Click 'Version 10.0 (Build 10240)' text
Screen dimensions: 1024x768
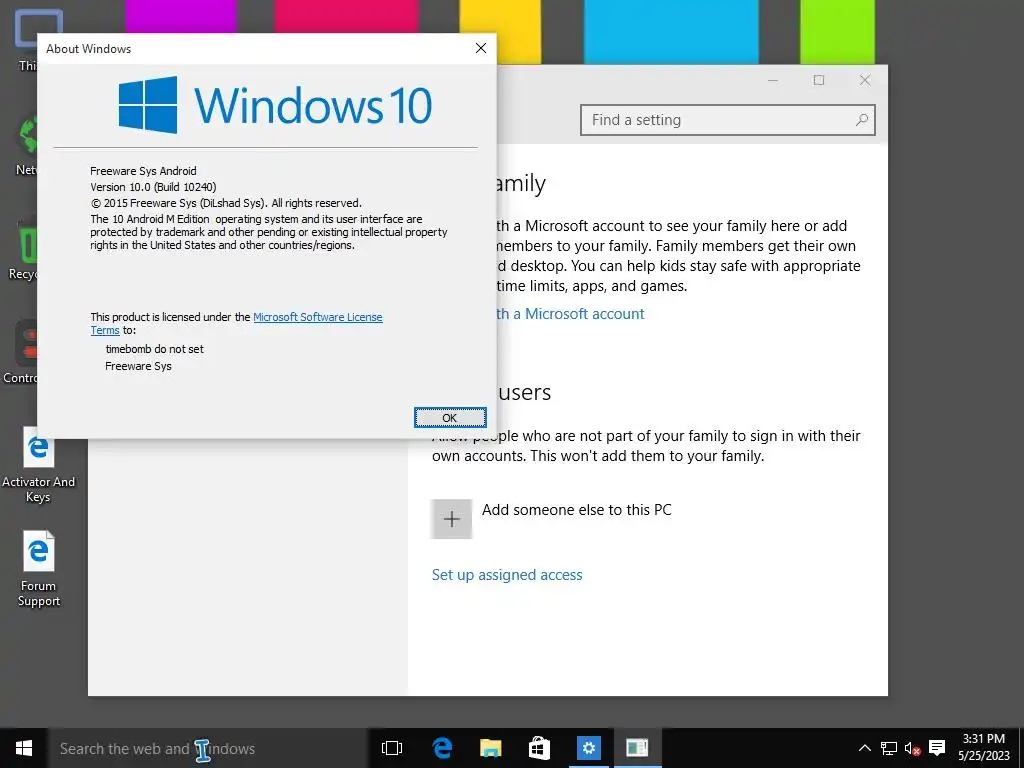(x=153, y=187)
